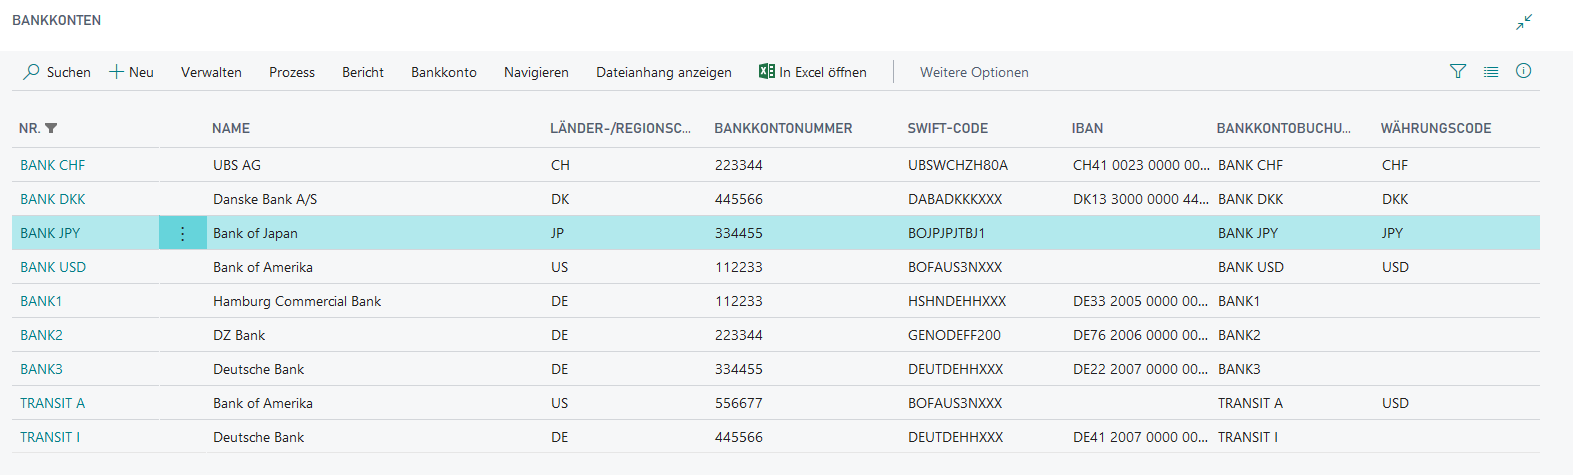
Task: Click the IBAN starting with DE76 2006
Action: click(x=1141, y=335)
